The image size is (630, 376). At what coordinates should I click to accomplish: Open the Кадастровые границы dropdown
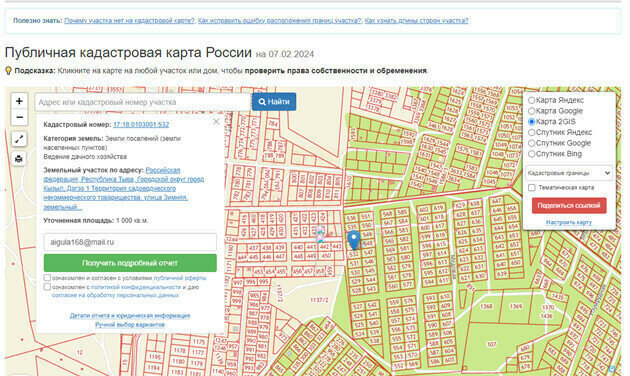click(569, 173)
